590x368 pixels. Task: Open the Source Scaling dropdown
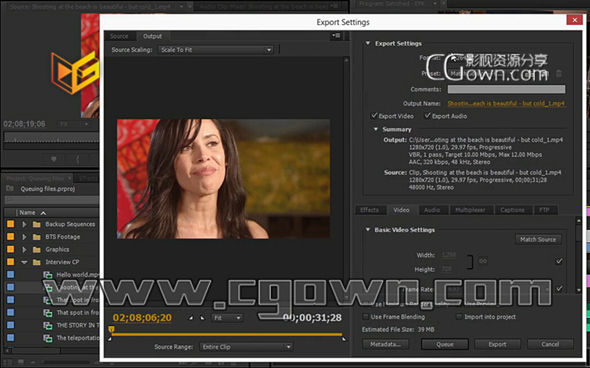[216, 50]
